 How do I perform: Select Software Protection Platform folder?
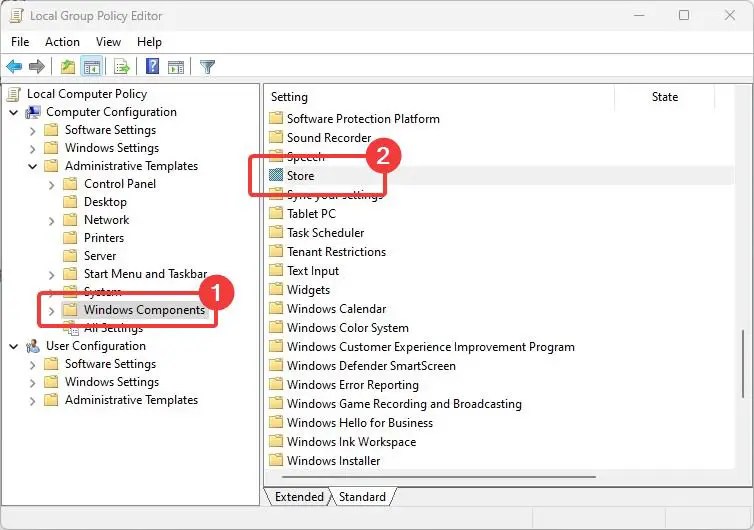pyautogui.click(x=363, y=118)
